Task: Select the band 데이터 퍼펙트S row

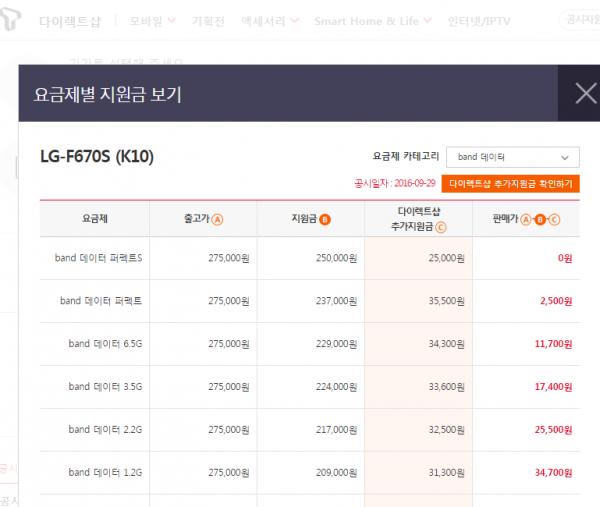Action: 99,258
